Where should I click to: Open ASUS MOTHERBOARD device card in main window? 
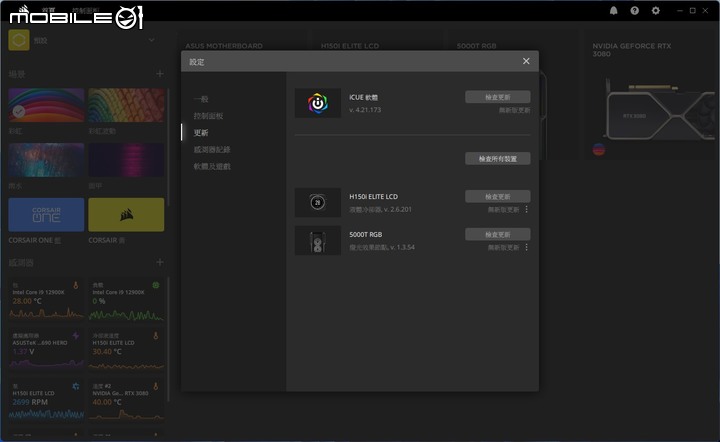pos(224,46)
